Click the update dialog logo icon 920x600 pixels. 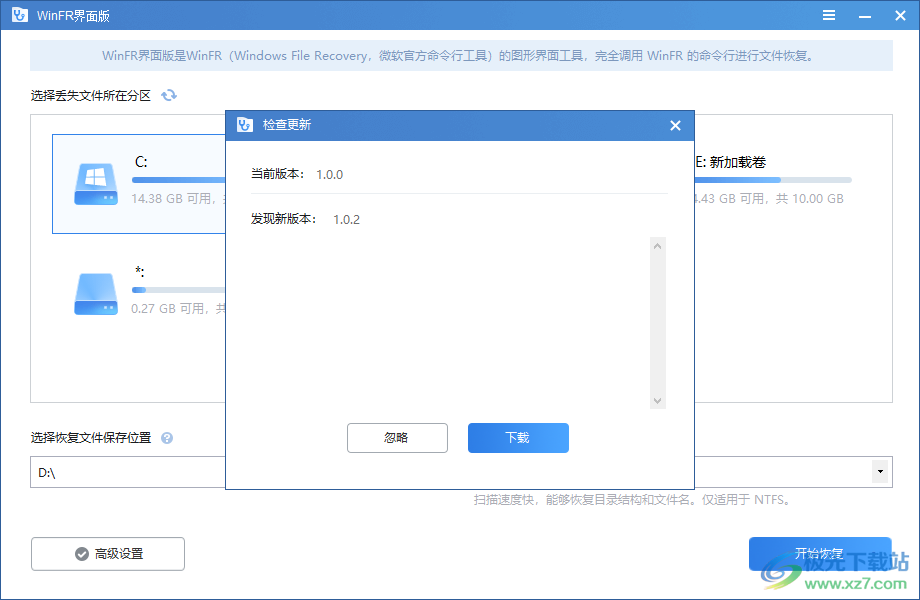[x=245, y=125]
